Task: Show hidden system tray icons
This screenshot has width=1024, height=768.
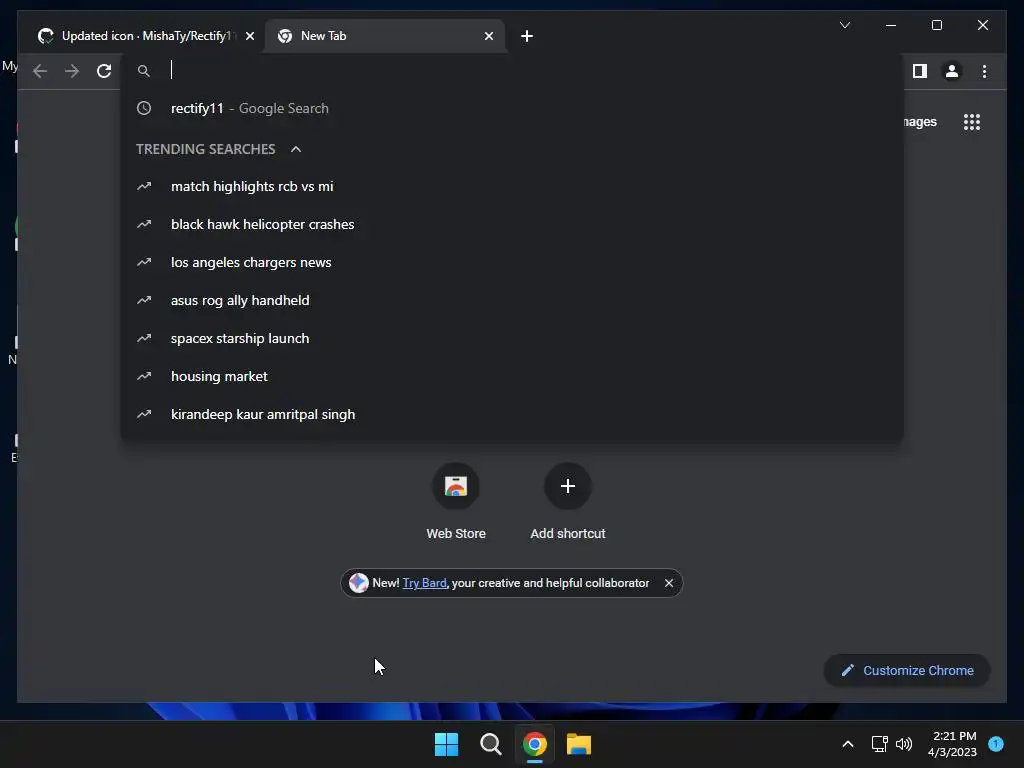Action: (x=848, y=744)
